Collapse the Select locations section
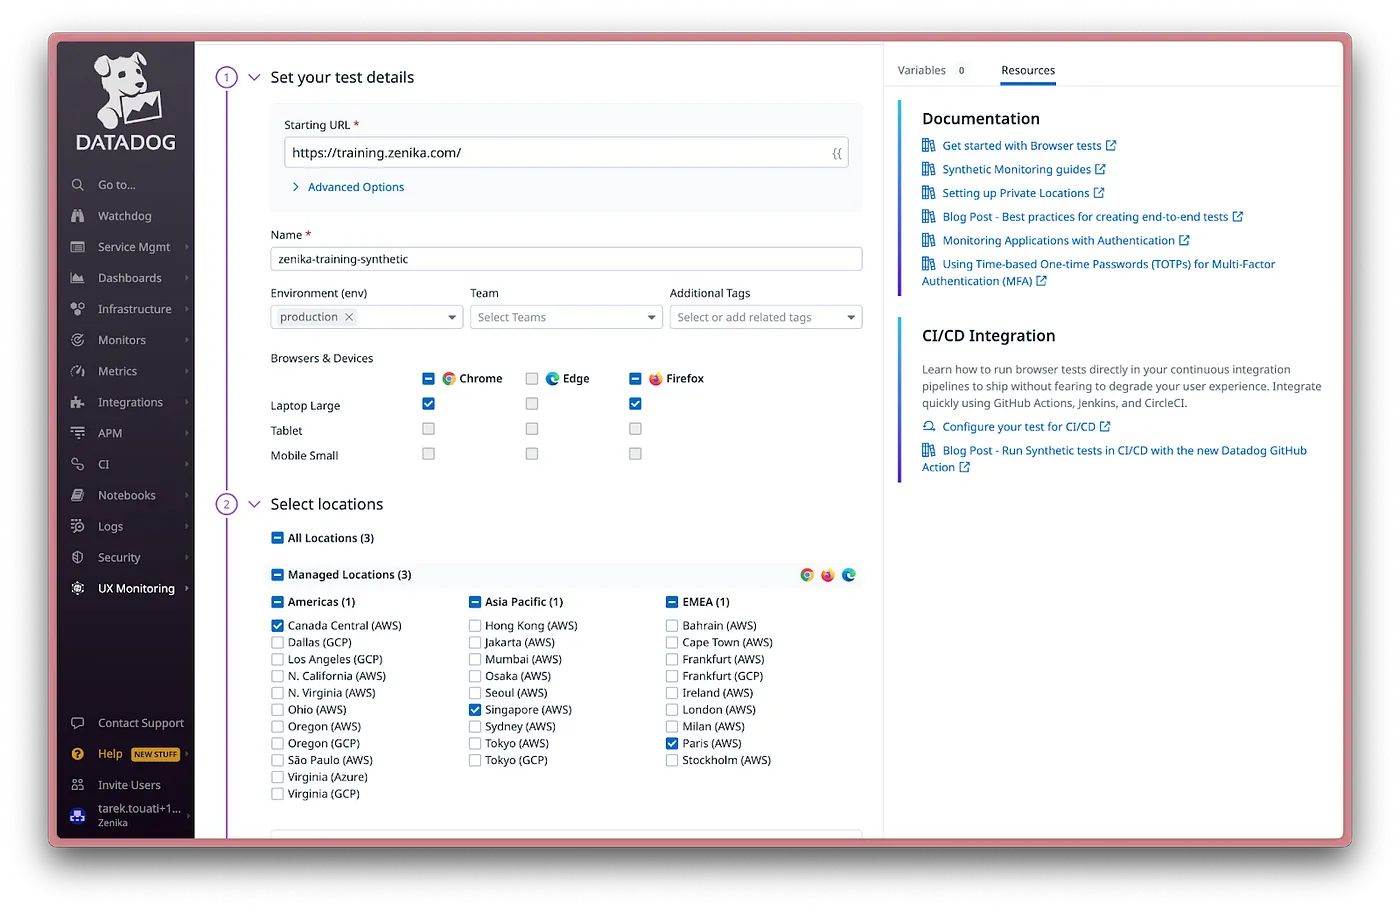This screenshot has height=911, width=1400. 254,504
